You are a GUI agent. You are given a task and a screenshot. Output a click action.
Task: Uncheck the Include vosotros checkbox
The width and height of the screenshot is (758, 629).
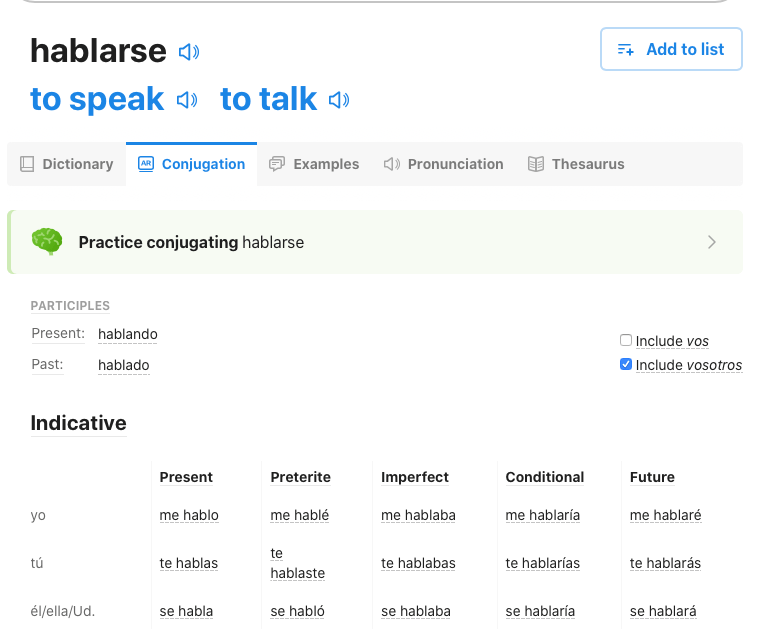[x=626, y=365]
